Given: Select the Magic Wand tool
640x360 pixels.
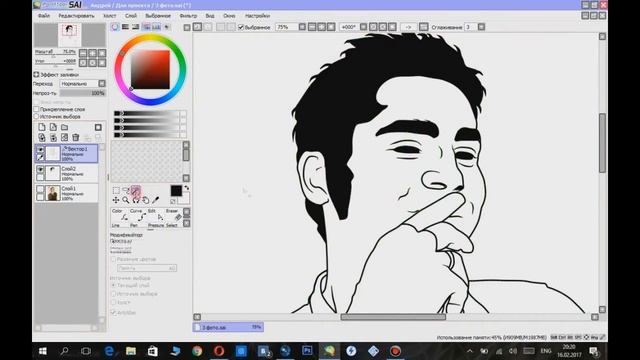Looking at the screenshot, I should tap(136, 190).
